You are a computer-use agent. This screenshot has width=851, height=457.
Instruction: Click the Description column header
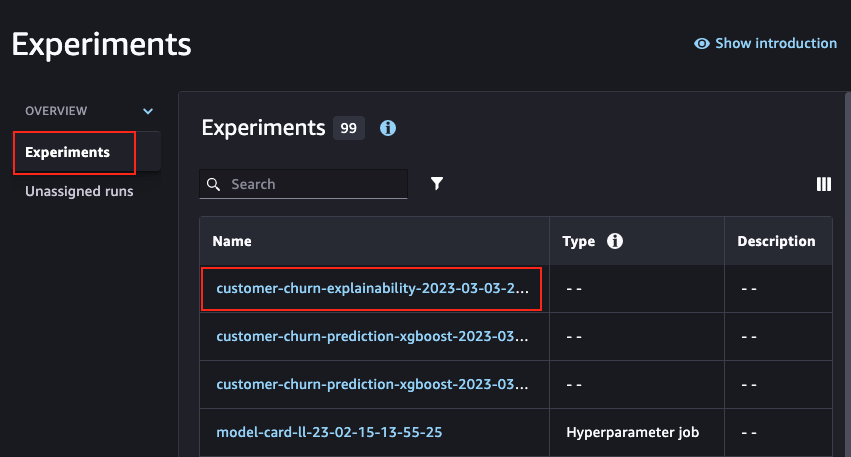[x=776, y=241]
